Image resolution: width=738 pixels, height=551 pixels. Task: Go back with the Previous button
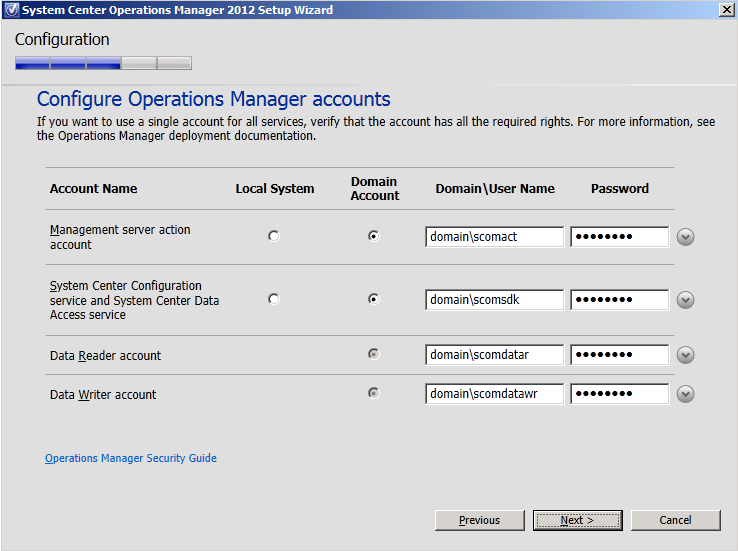(x=480, y=520)
